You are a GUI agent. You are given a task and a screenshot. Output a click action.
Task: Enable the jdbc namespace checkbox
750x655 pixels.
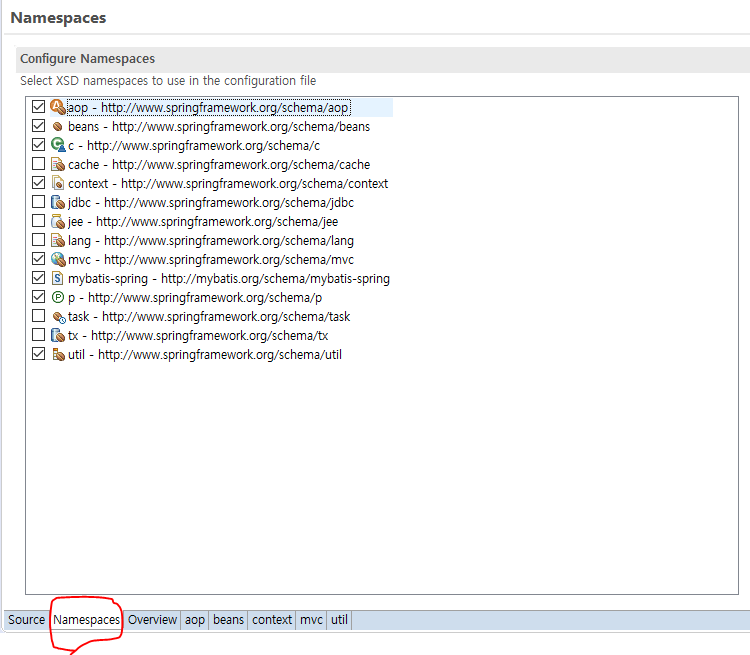(38, 202)
